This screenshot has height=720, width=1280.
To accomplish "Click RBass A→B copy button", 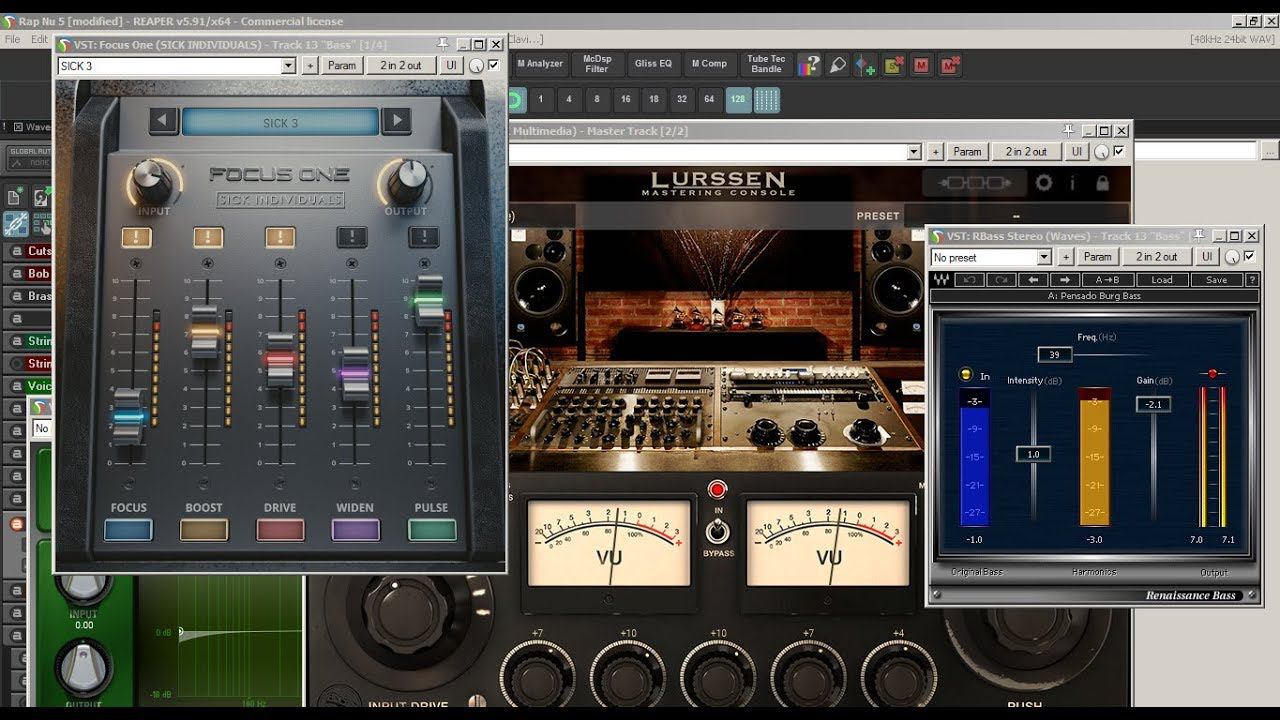I will [1107, 280].
